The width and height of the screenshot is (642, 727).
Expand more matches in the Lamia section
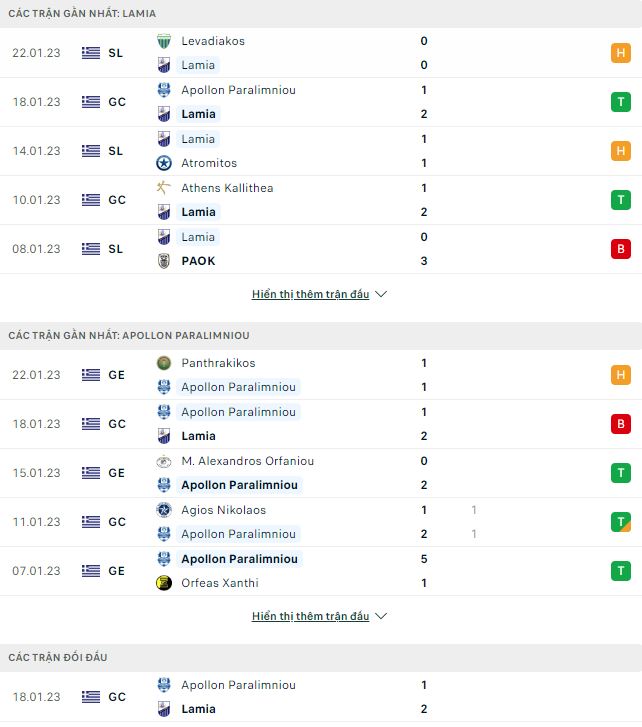[x=320, y=294]
